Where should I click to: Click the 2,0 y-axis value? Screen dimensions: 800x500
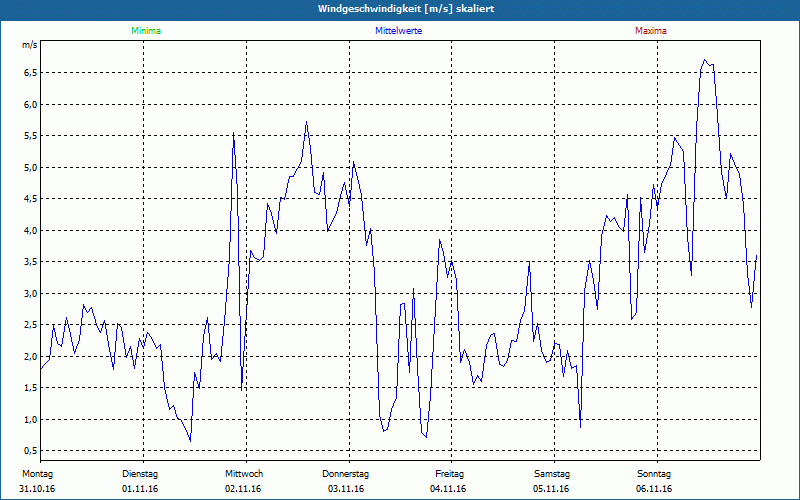pos(31,356)
